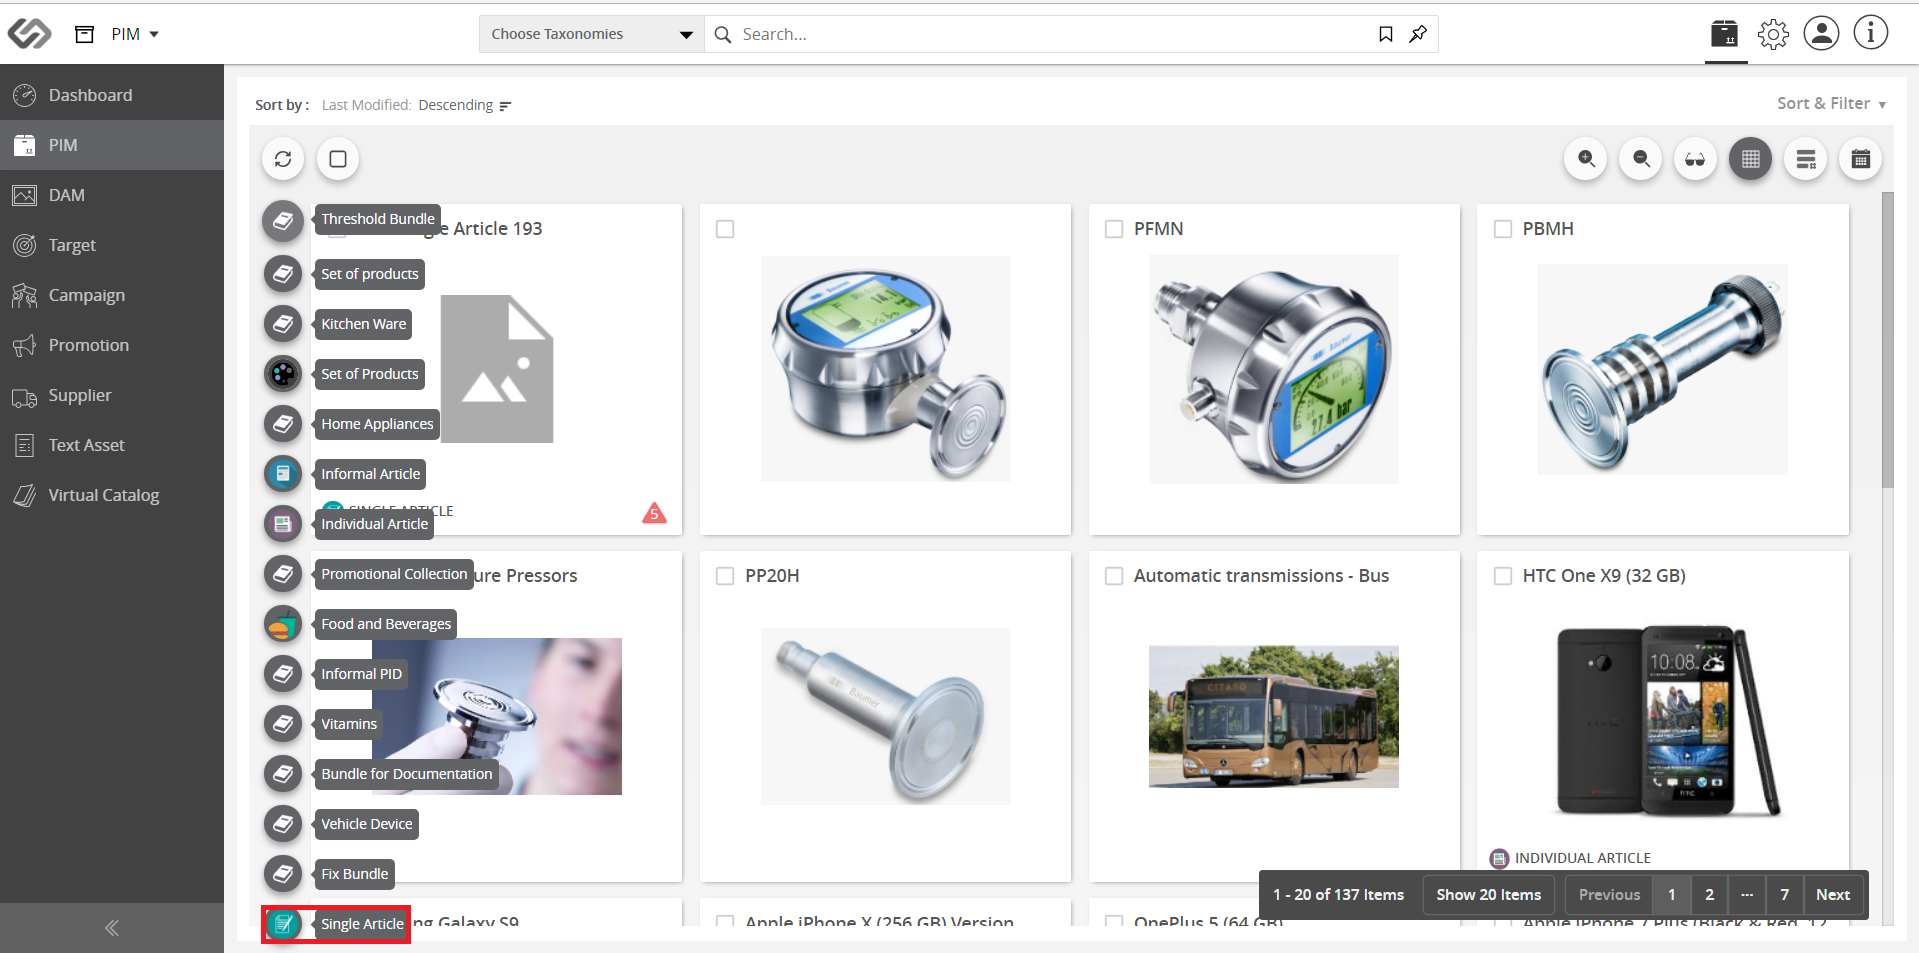1919x953 pixels.
Task: Refresh the product list
Action: [283, 159]
